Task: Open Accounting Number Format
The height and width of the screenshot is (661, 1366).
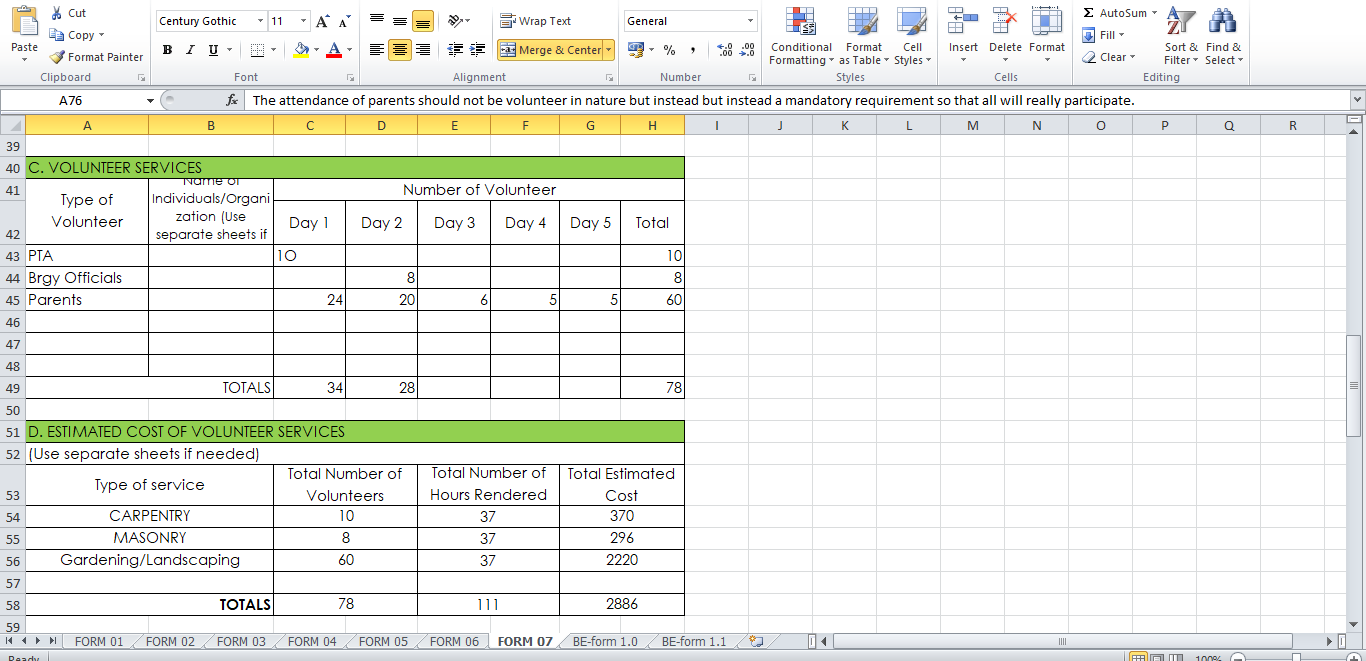Action: (635, 50)
